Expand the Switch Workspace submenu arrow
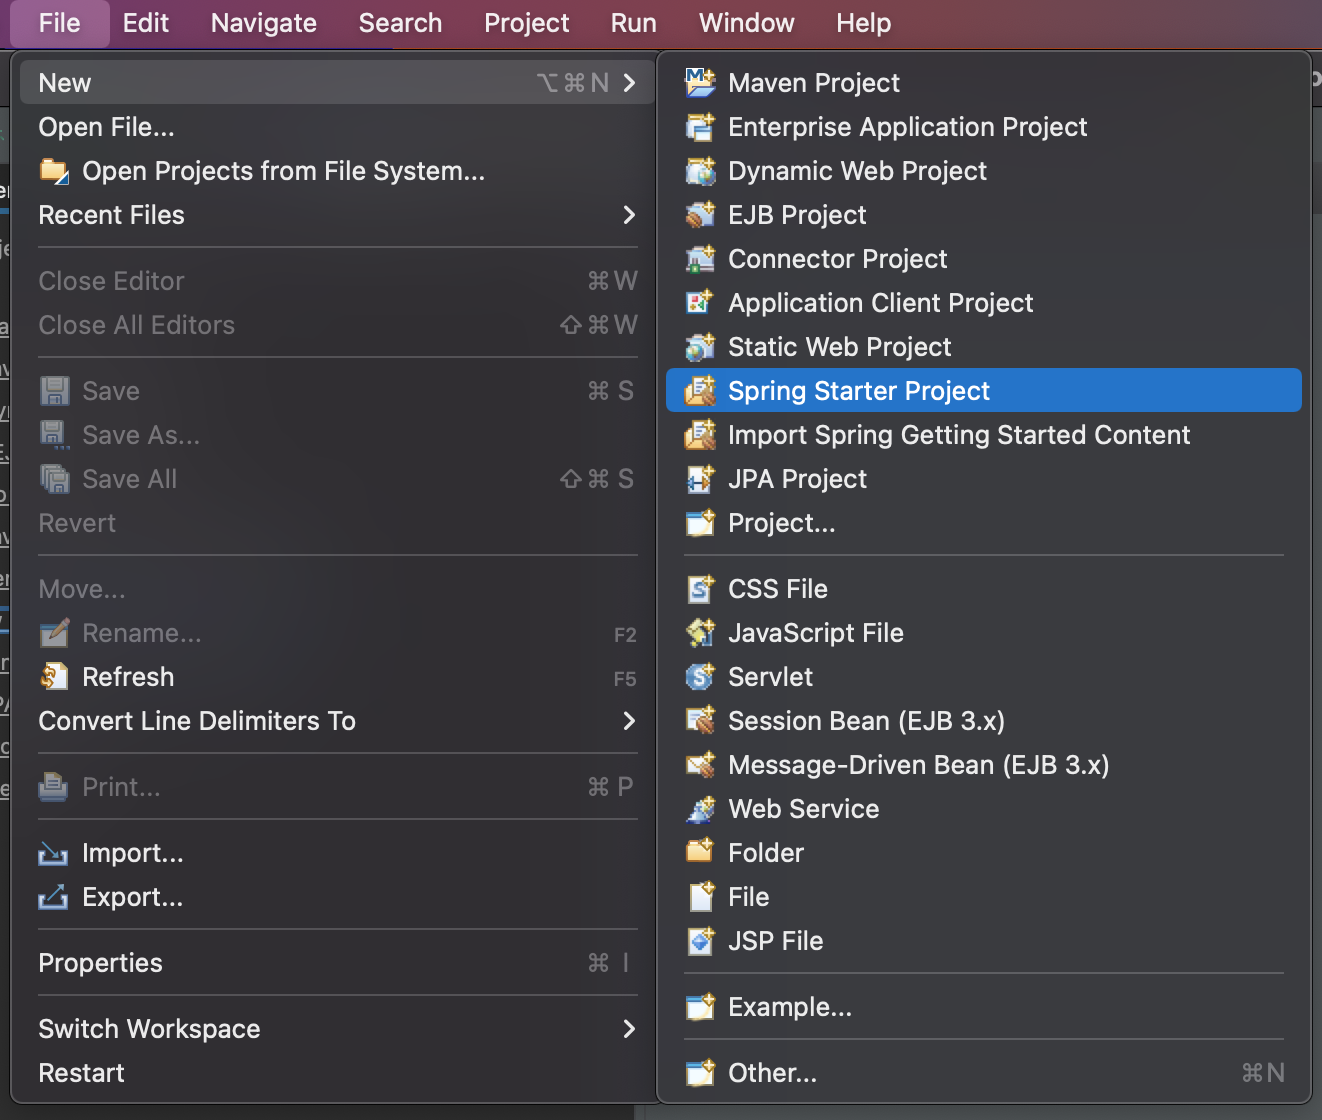 pyautogui.click(x=629, y=1028)
